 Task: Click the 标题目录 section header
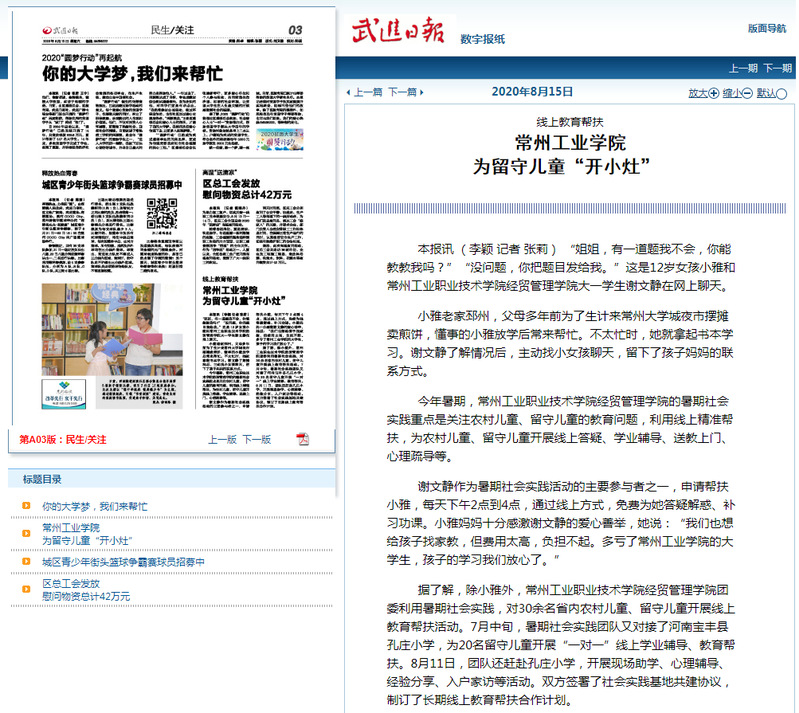click(42, 479)
